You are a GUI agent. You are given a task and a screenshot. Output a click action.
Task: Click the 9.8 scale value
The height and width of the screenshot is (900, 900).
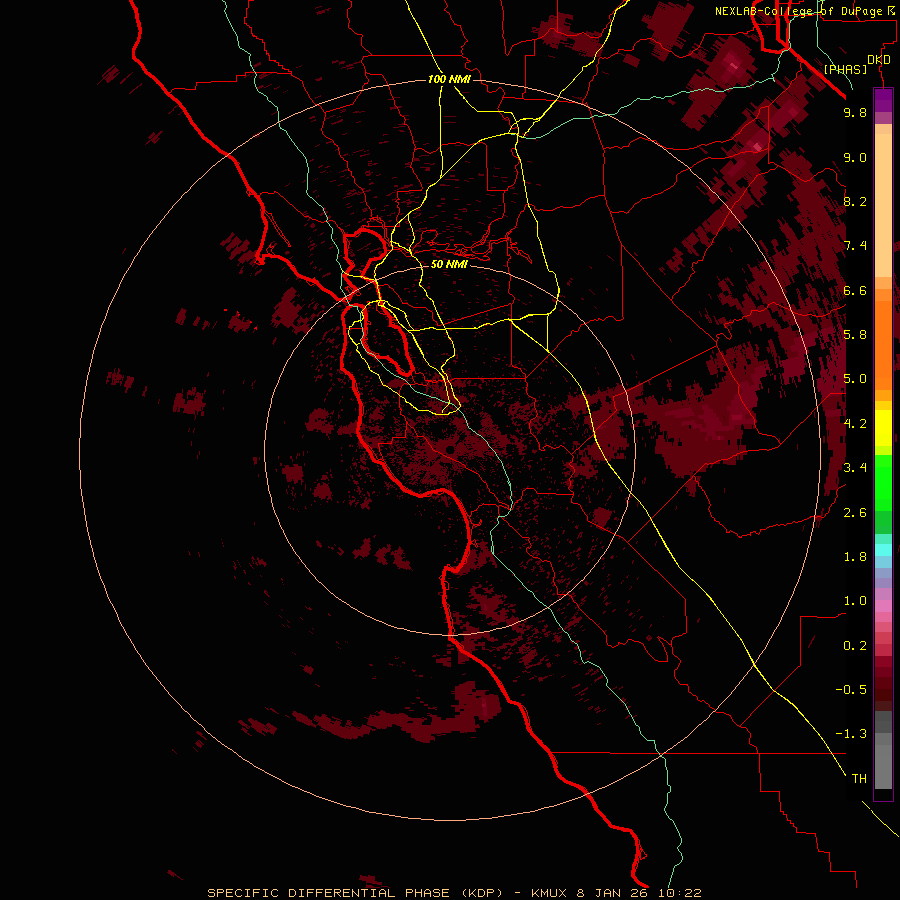coord(855,112)
